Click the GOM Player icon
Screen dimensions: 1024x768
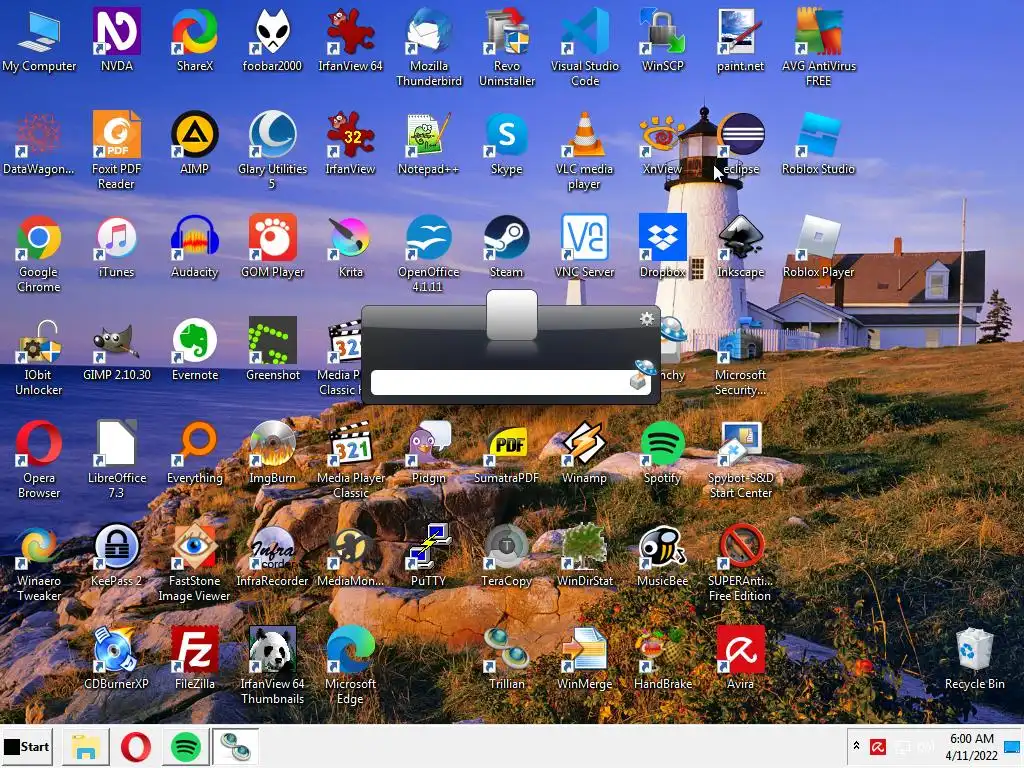[x=272, y=246]
